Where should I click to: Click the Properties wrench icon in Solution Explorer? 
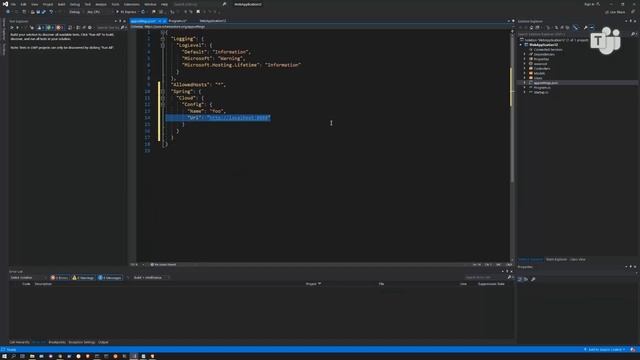(x=585, y=27)
